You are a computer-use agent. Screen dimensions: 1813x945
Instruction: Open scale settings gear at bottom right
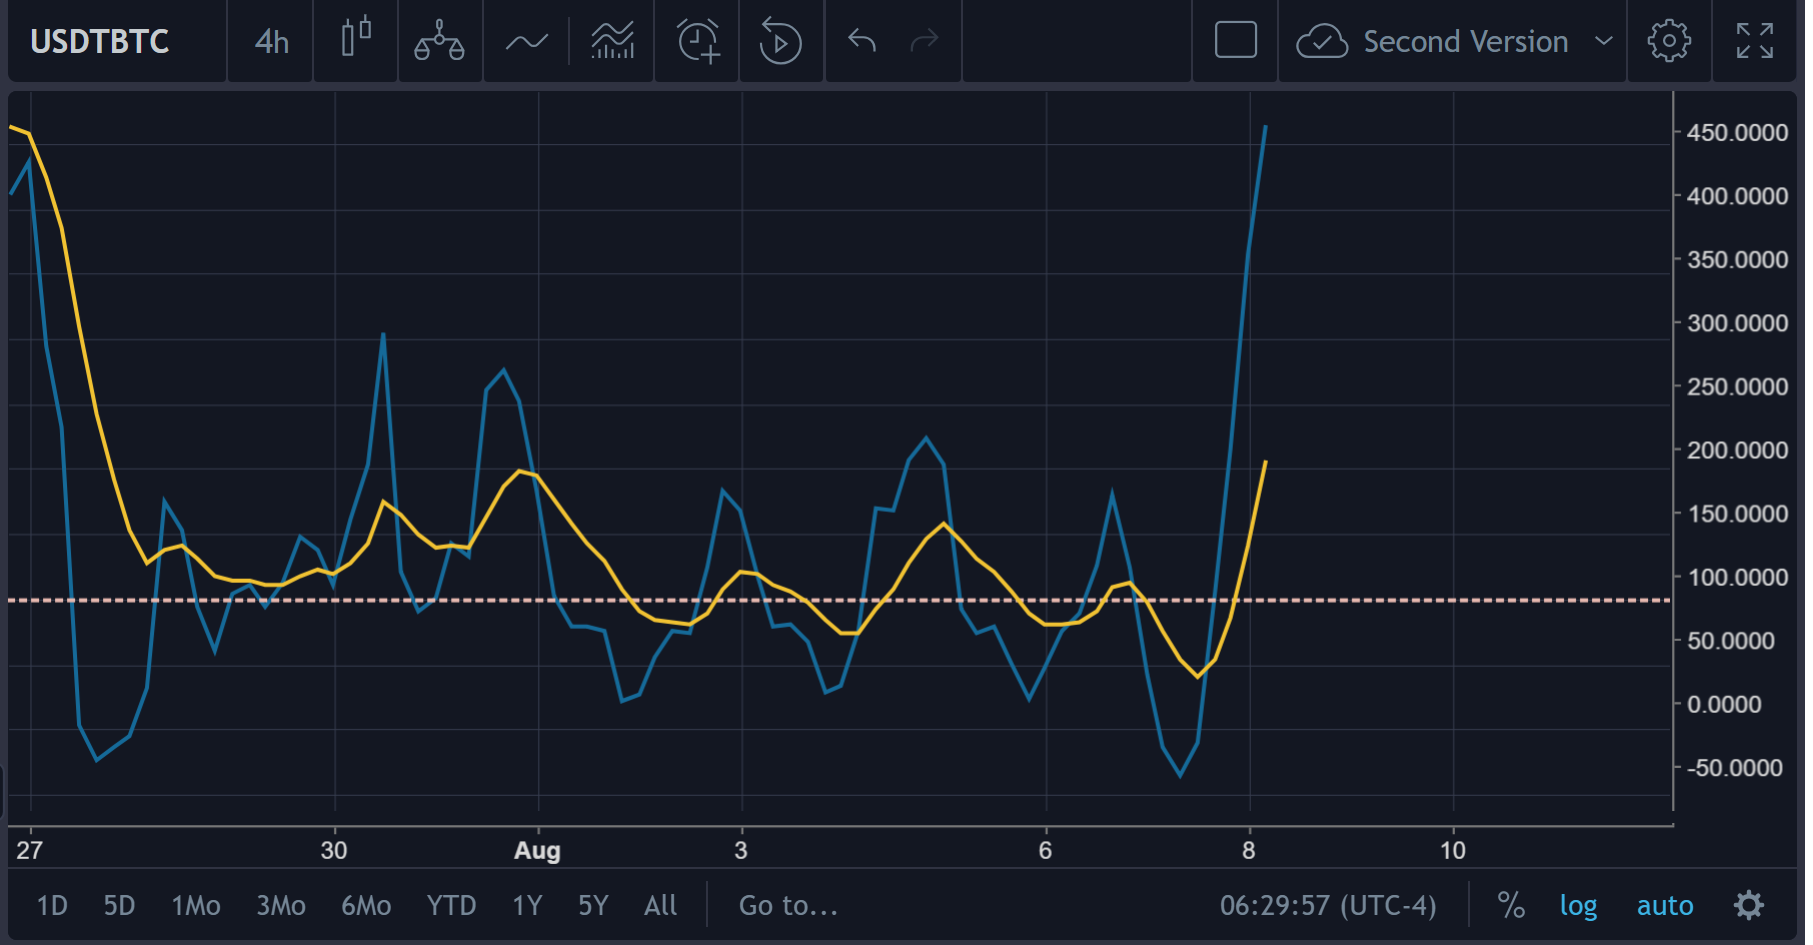[1749, 906]
